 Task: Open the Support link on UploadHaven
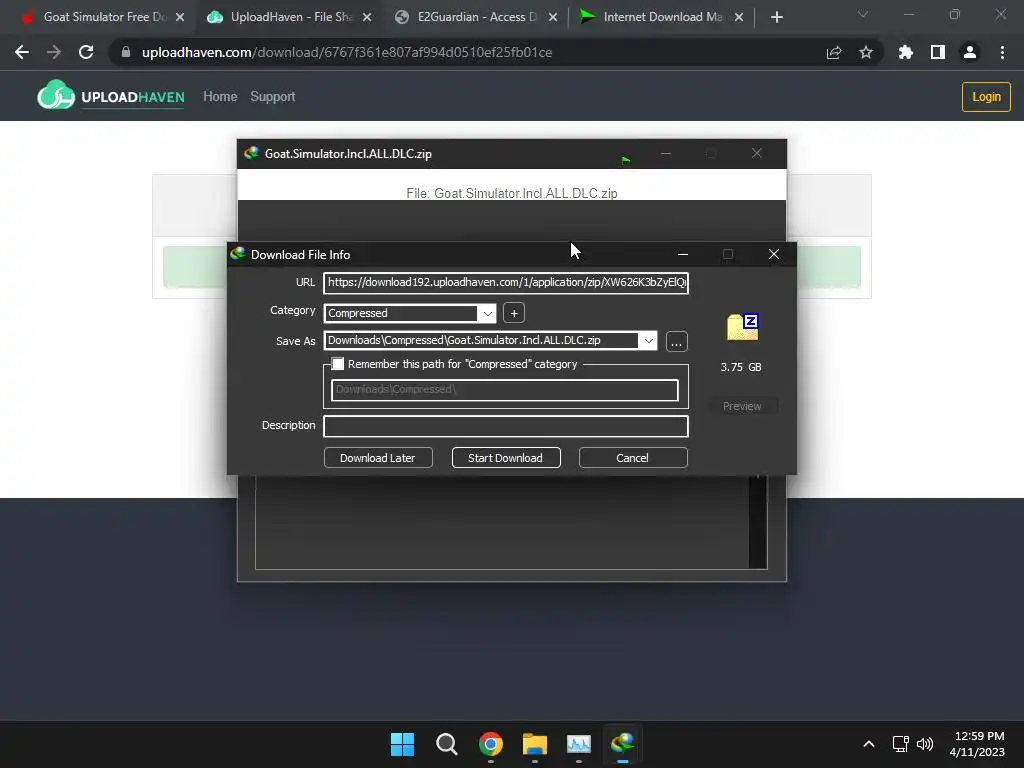(273, 97)
